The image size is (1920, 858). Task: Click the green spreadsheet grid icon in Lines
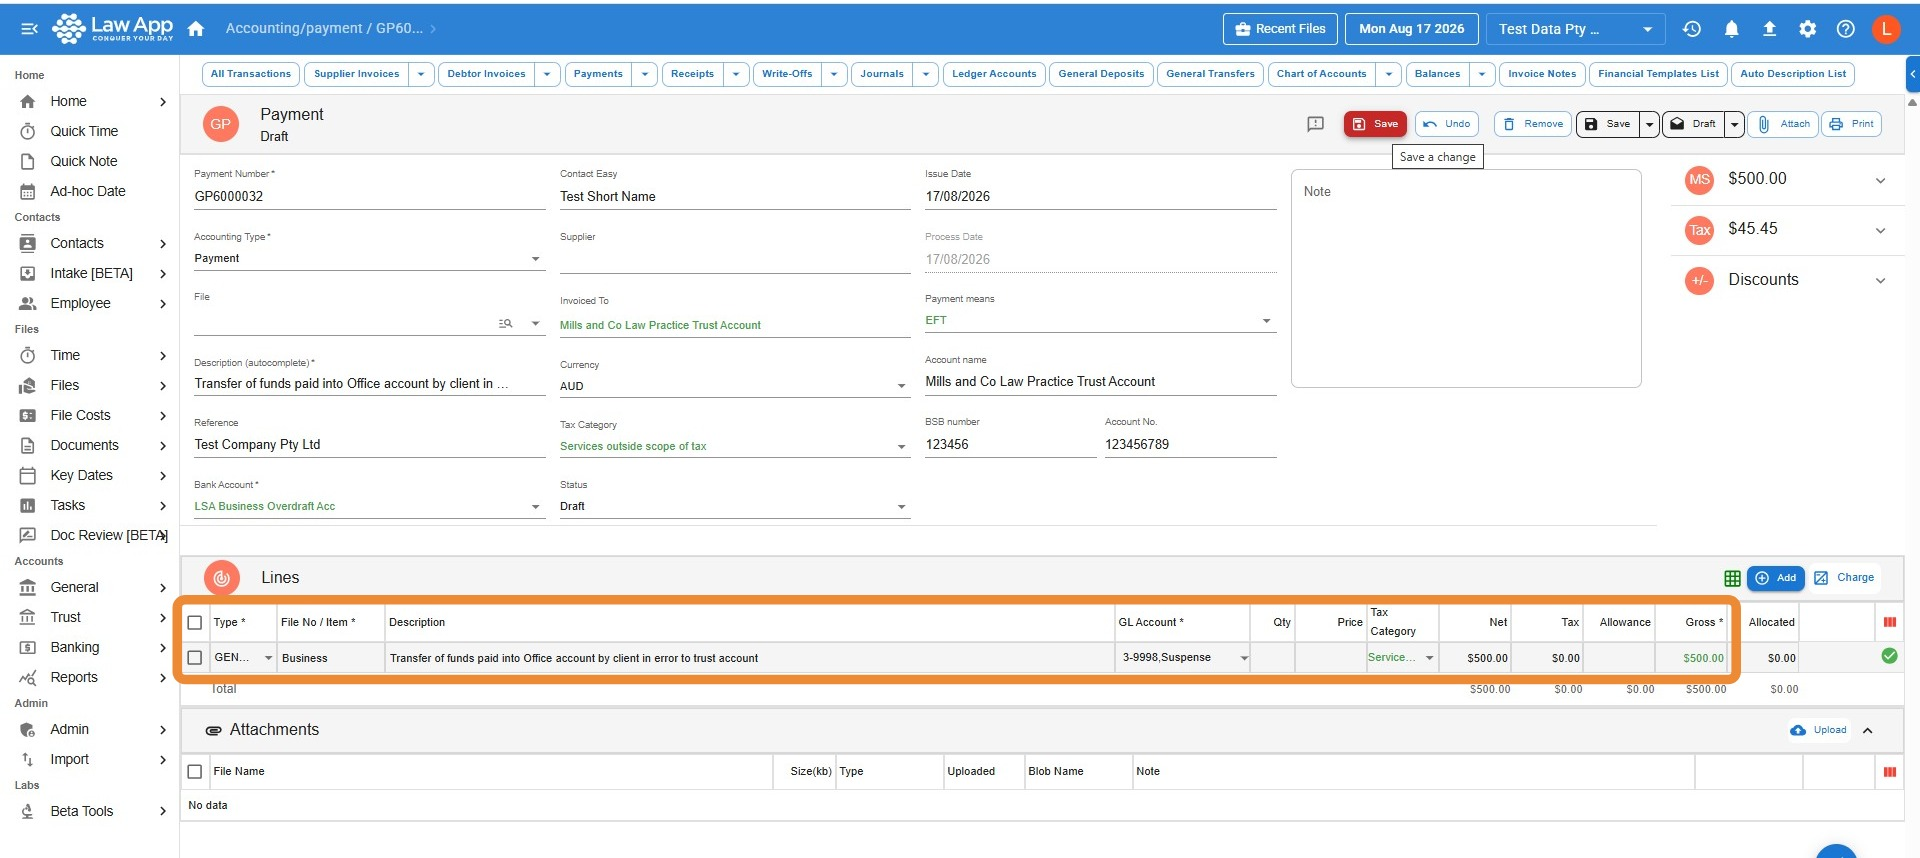[x=1732, y=578]
